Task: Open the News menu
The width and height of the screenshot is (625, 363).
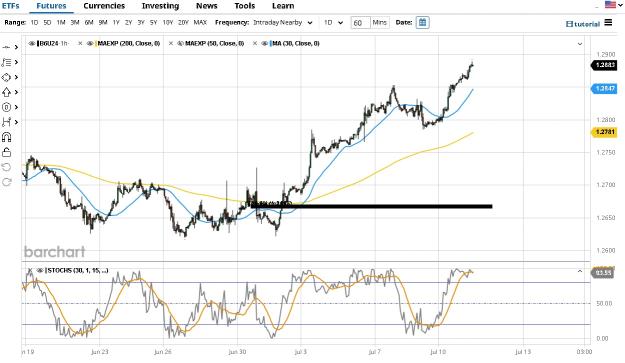Action: tap(206, 6)
